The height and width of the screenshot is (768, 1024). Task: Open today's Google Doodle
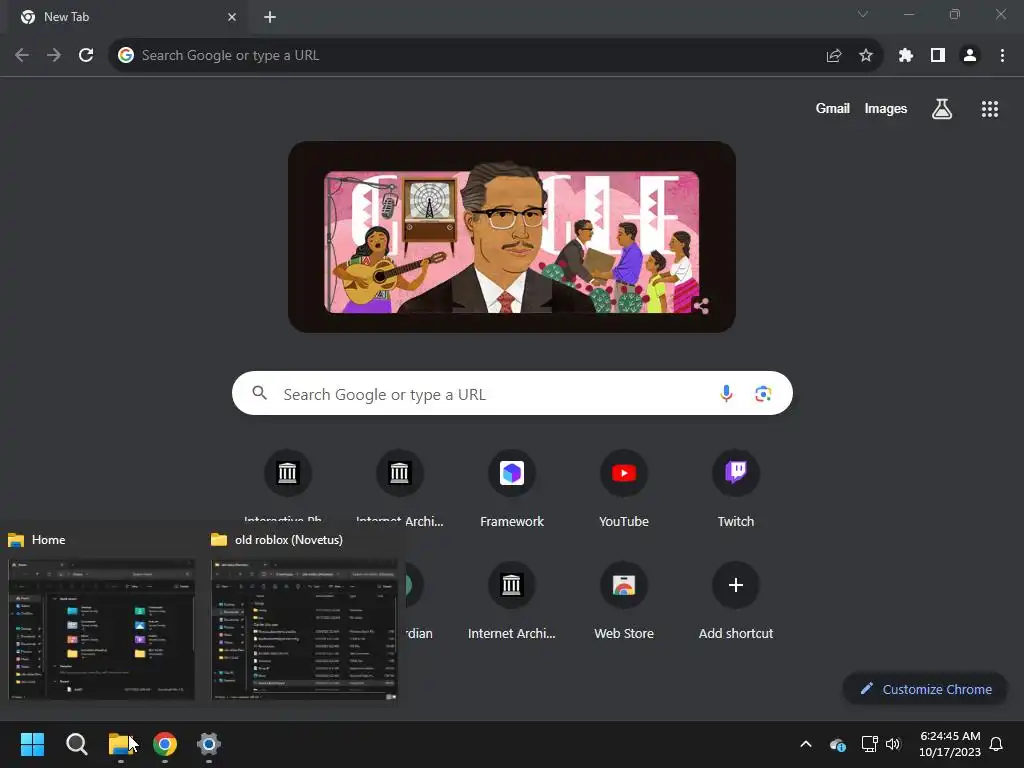[511, 237]
